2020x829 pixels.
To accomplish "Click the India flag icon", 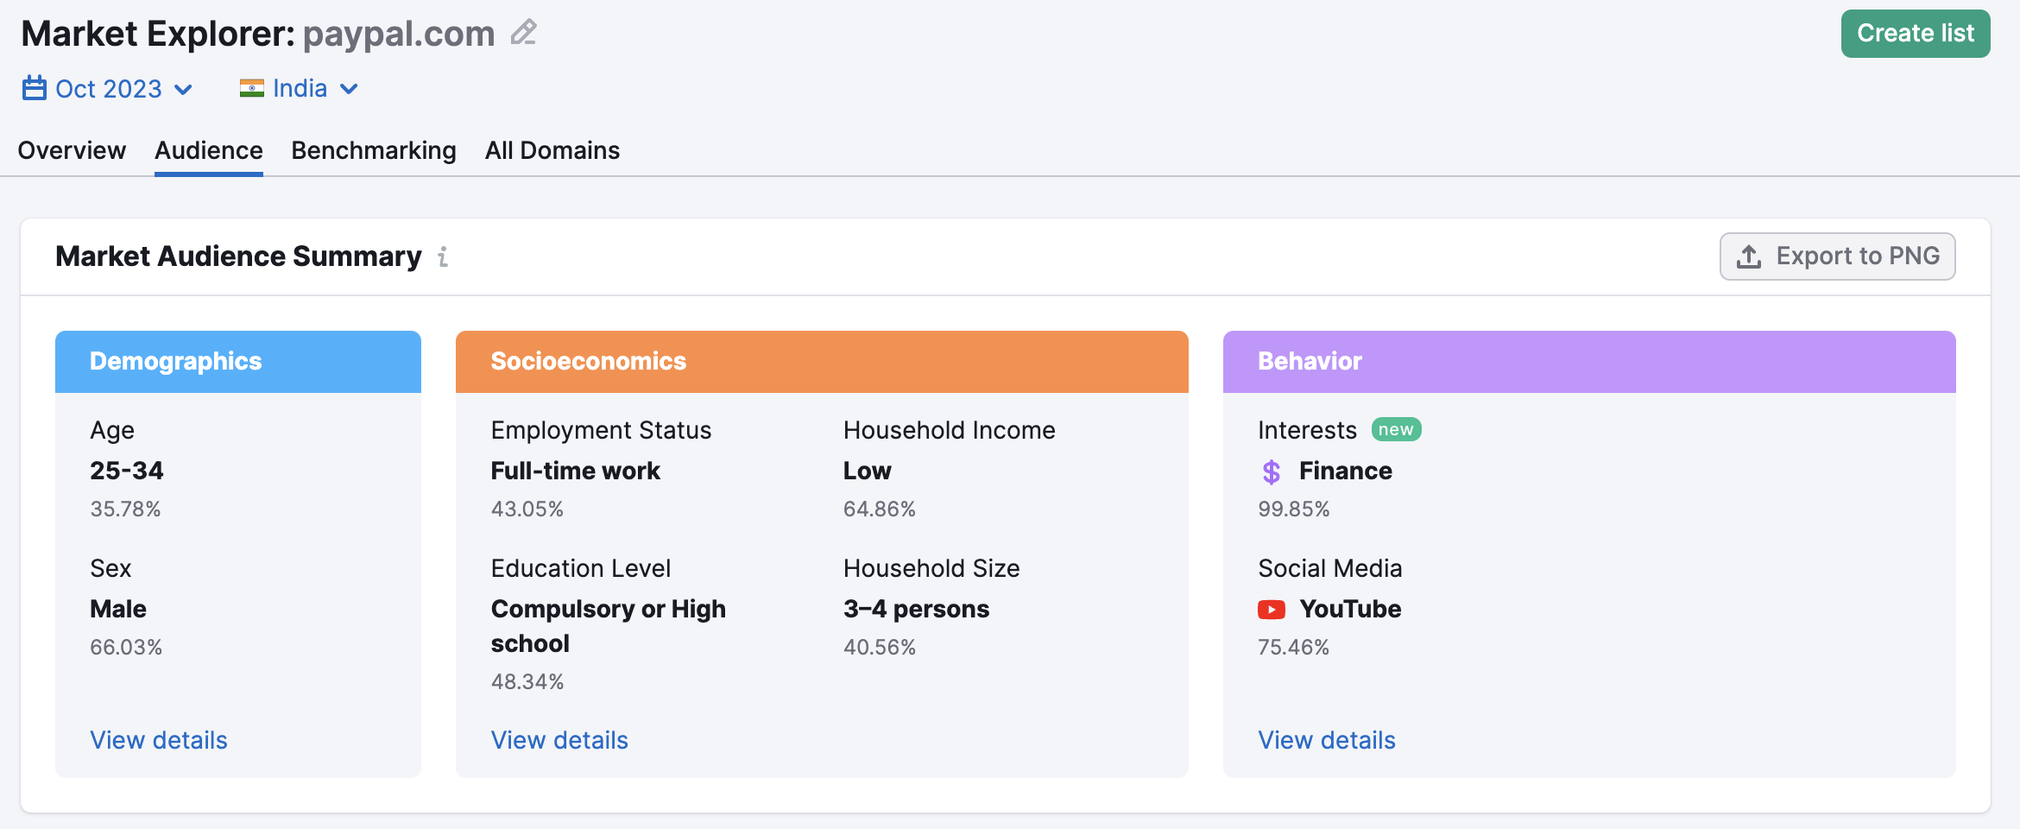I will pyautogui.click(x=252, y=88).
